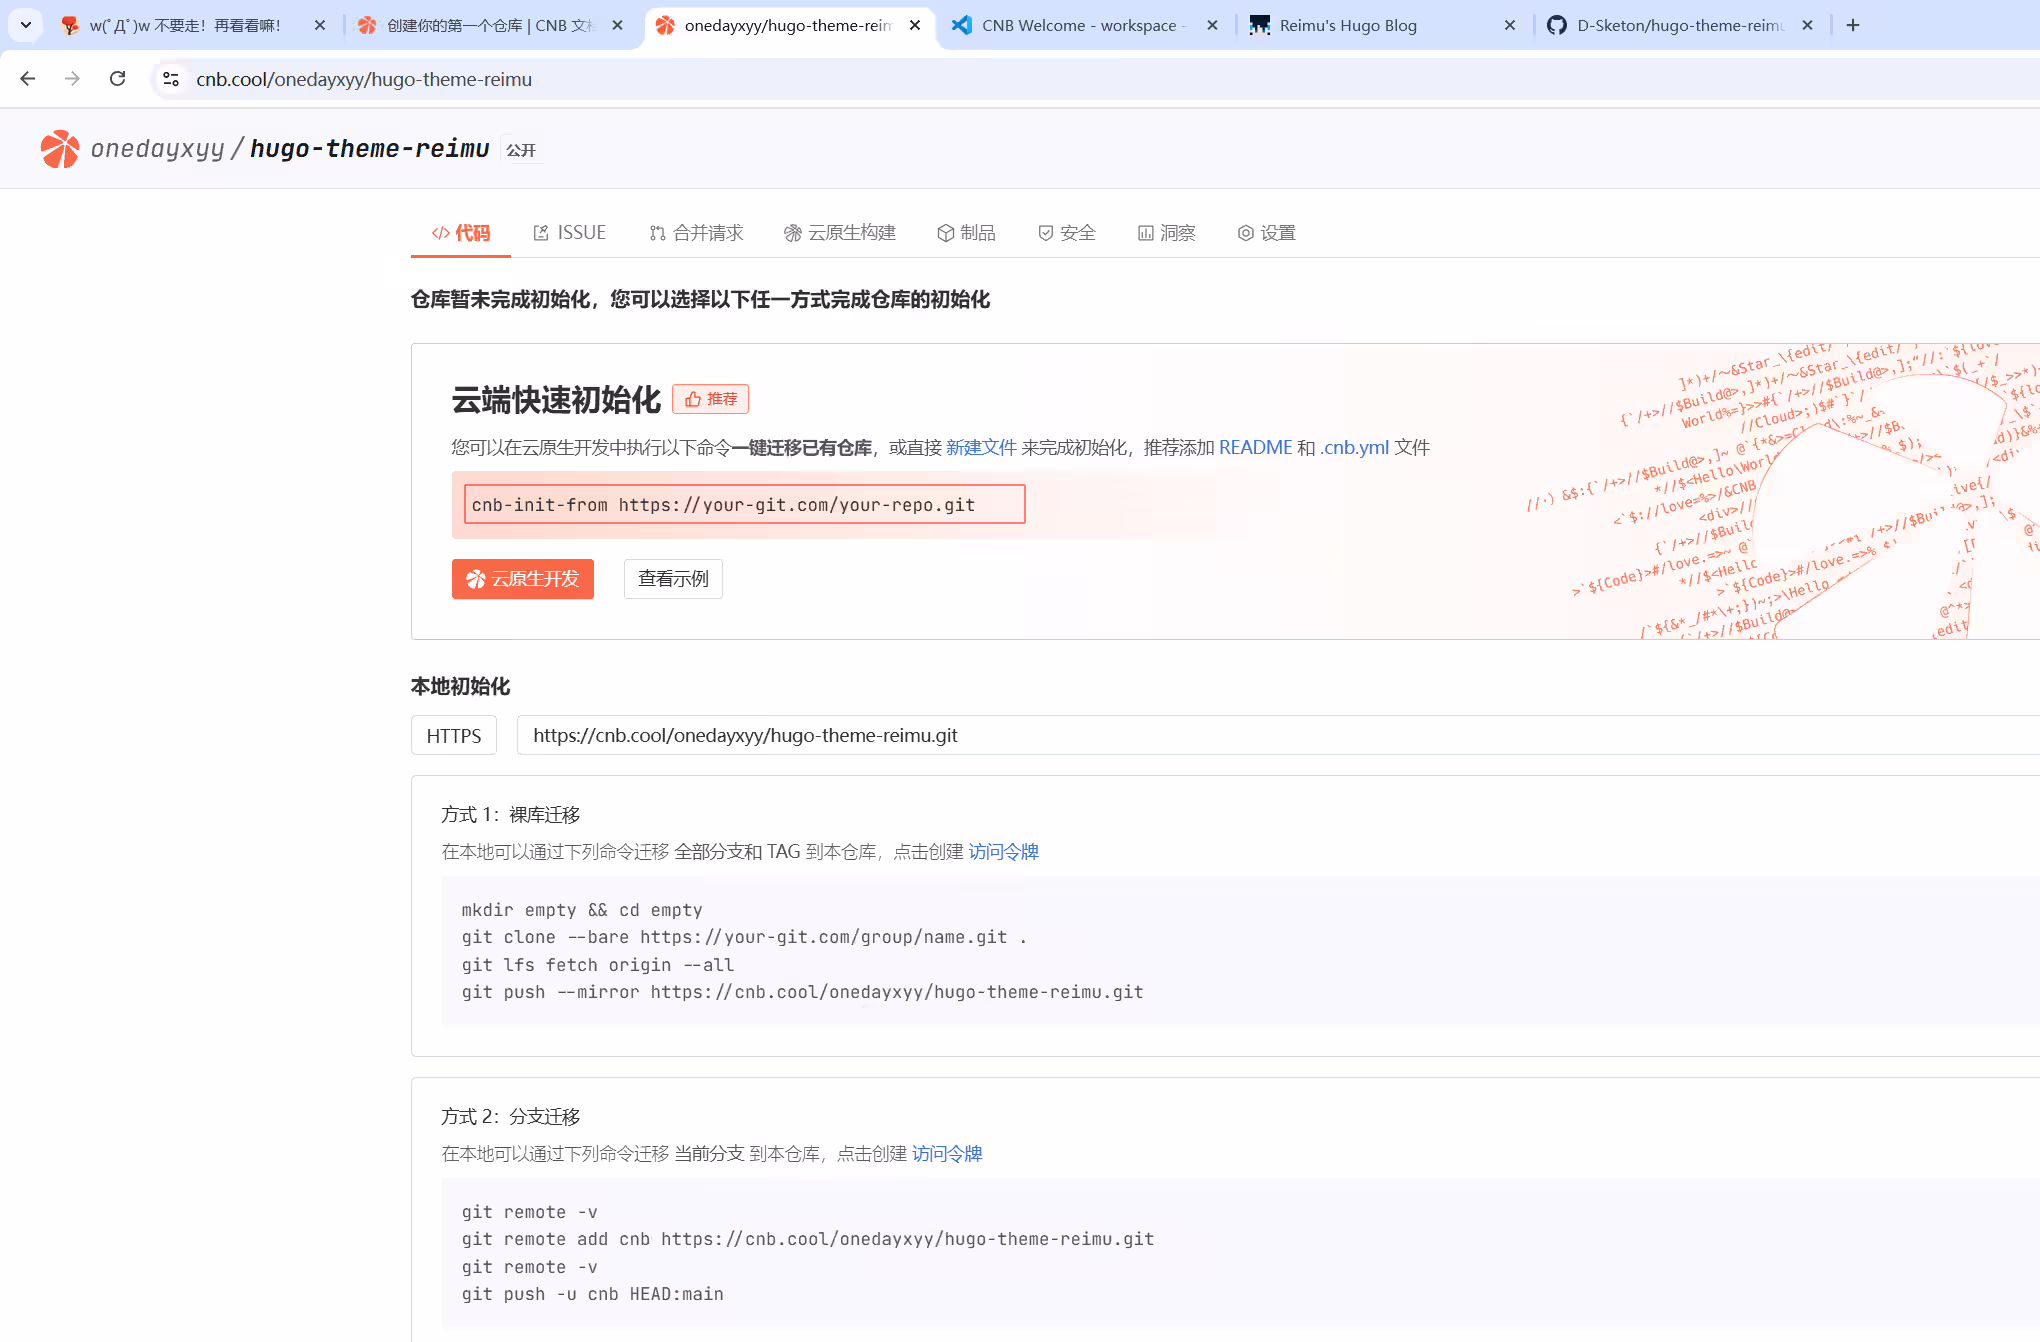Open the 合并请求 tab
This screenshot has height=1342, width=2040.
tap(696, 233)
